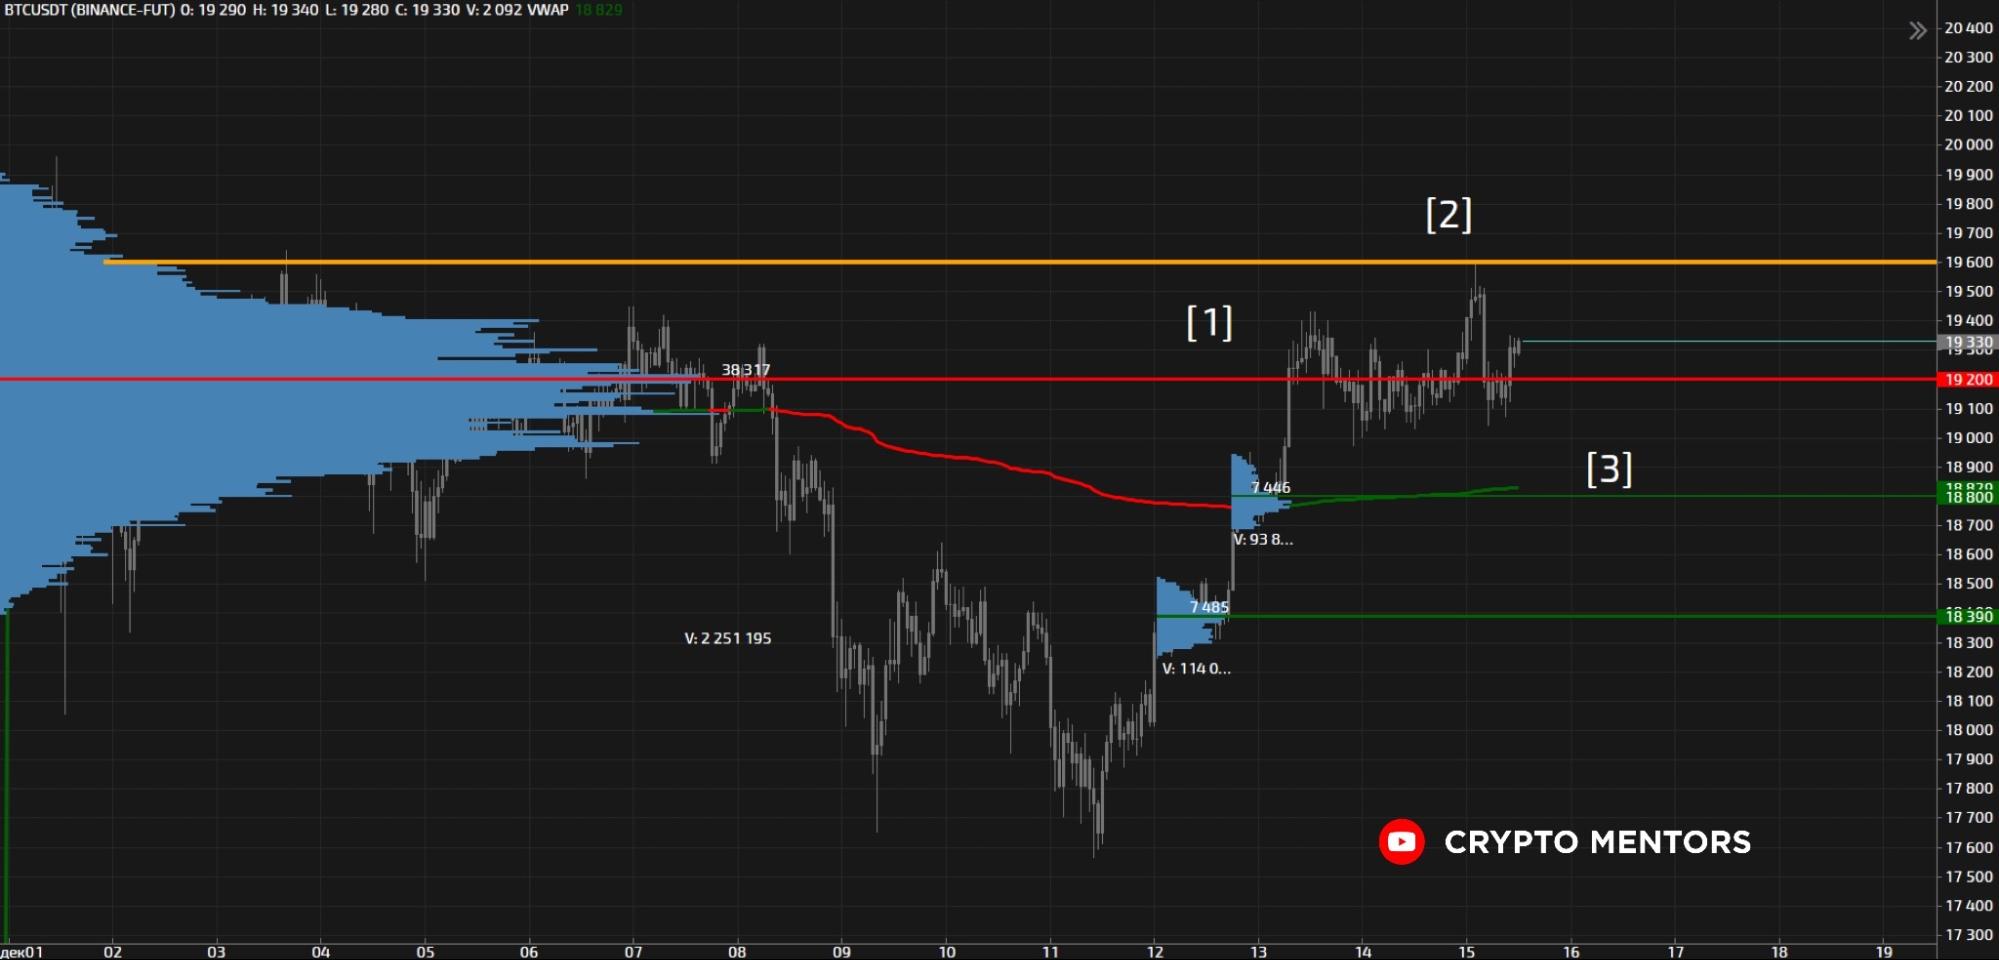The width and height of the screenshot is (1999, 960).
Task: Select the green 18 800 price label
Action: point(1967,497)
